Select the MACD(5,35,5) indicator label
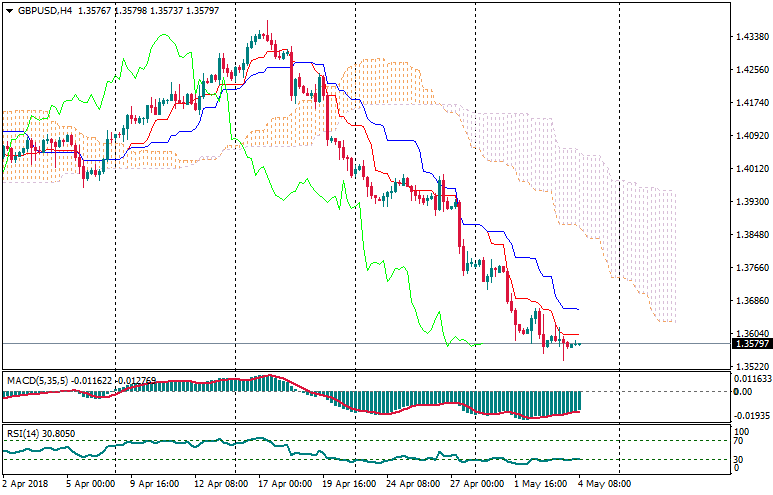 point(38,381)
